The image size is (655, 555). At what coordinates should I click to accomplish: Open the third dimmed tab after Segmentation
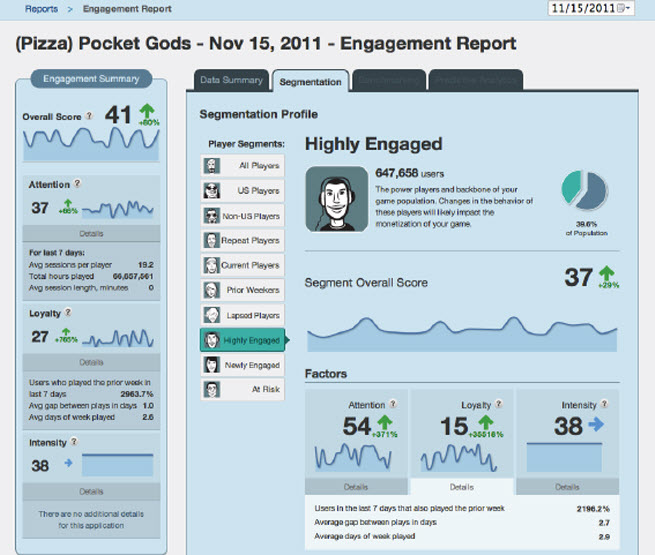[389, 80]
